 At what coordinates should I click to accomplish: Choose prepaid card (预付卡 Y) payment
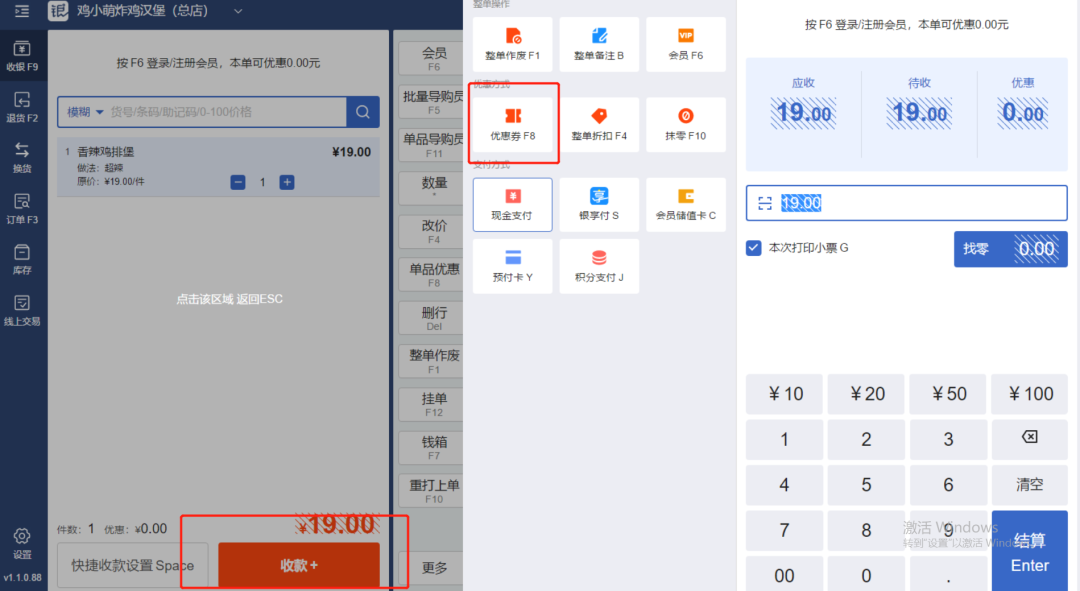[512, 265]
